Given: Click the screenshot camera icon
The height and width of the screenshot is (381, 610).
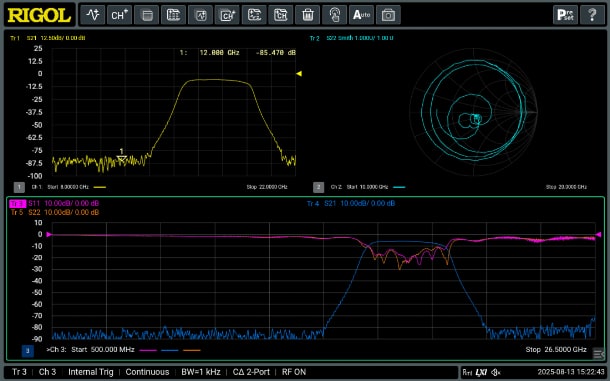Looking at the screenshot, I should point(388,15).
